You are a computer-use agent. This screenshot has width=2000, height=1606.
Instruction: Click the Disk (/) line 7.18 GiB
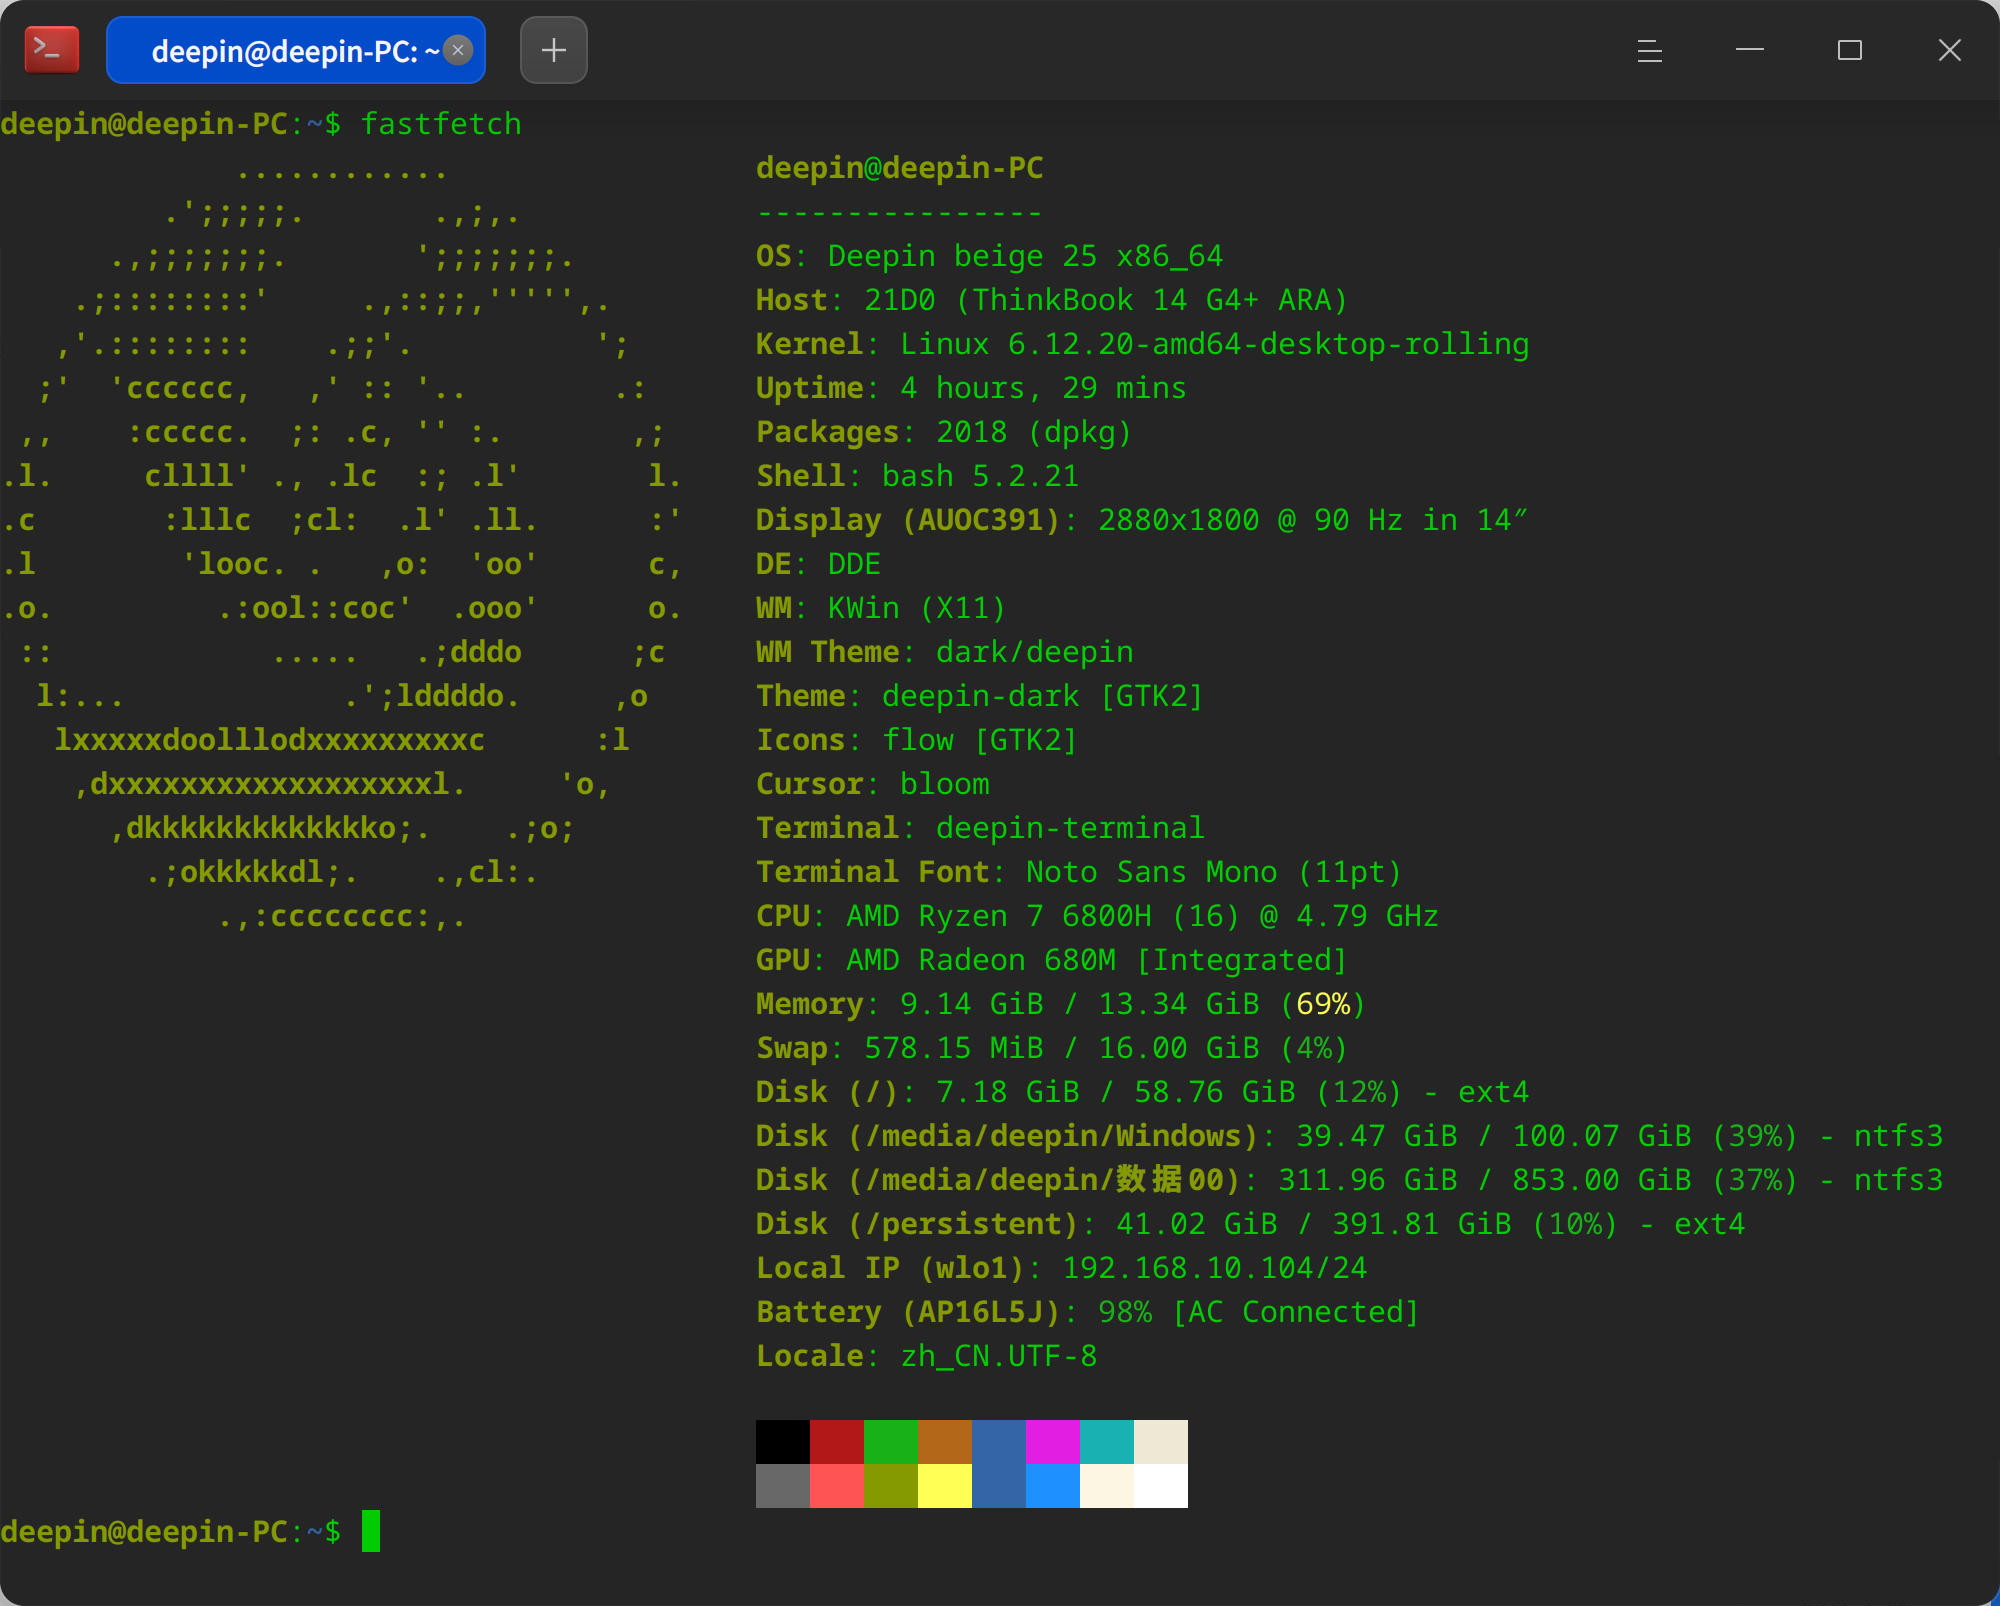1143,1092
